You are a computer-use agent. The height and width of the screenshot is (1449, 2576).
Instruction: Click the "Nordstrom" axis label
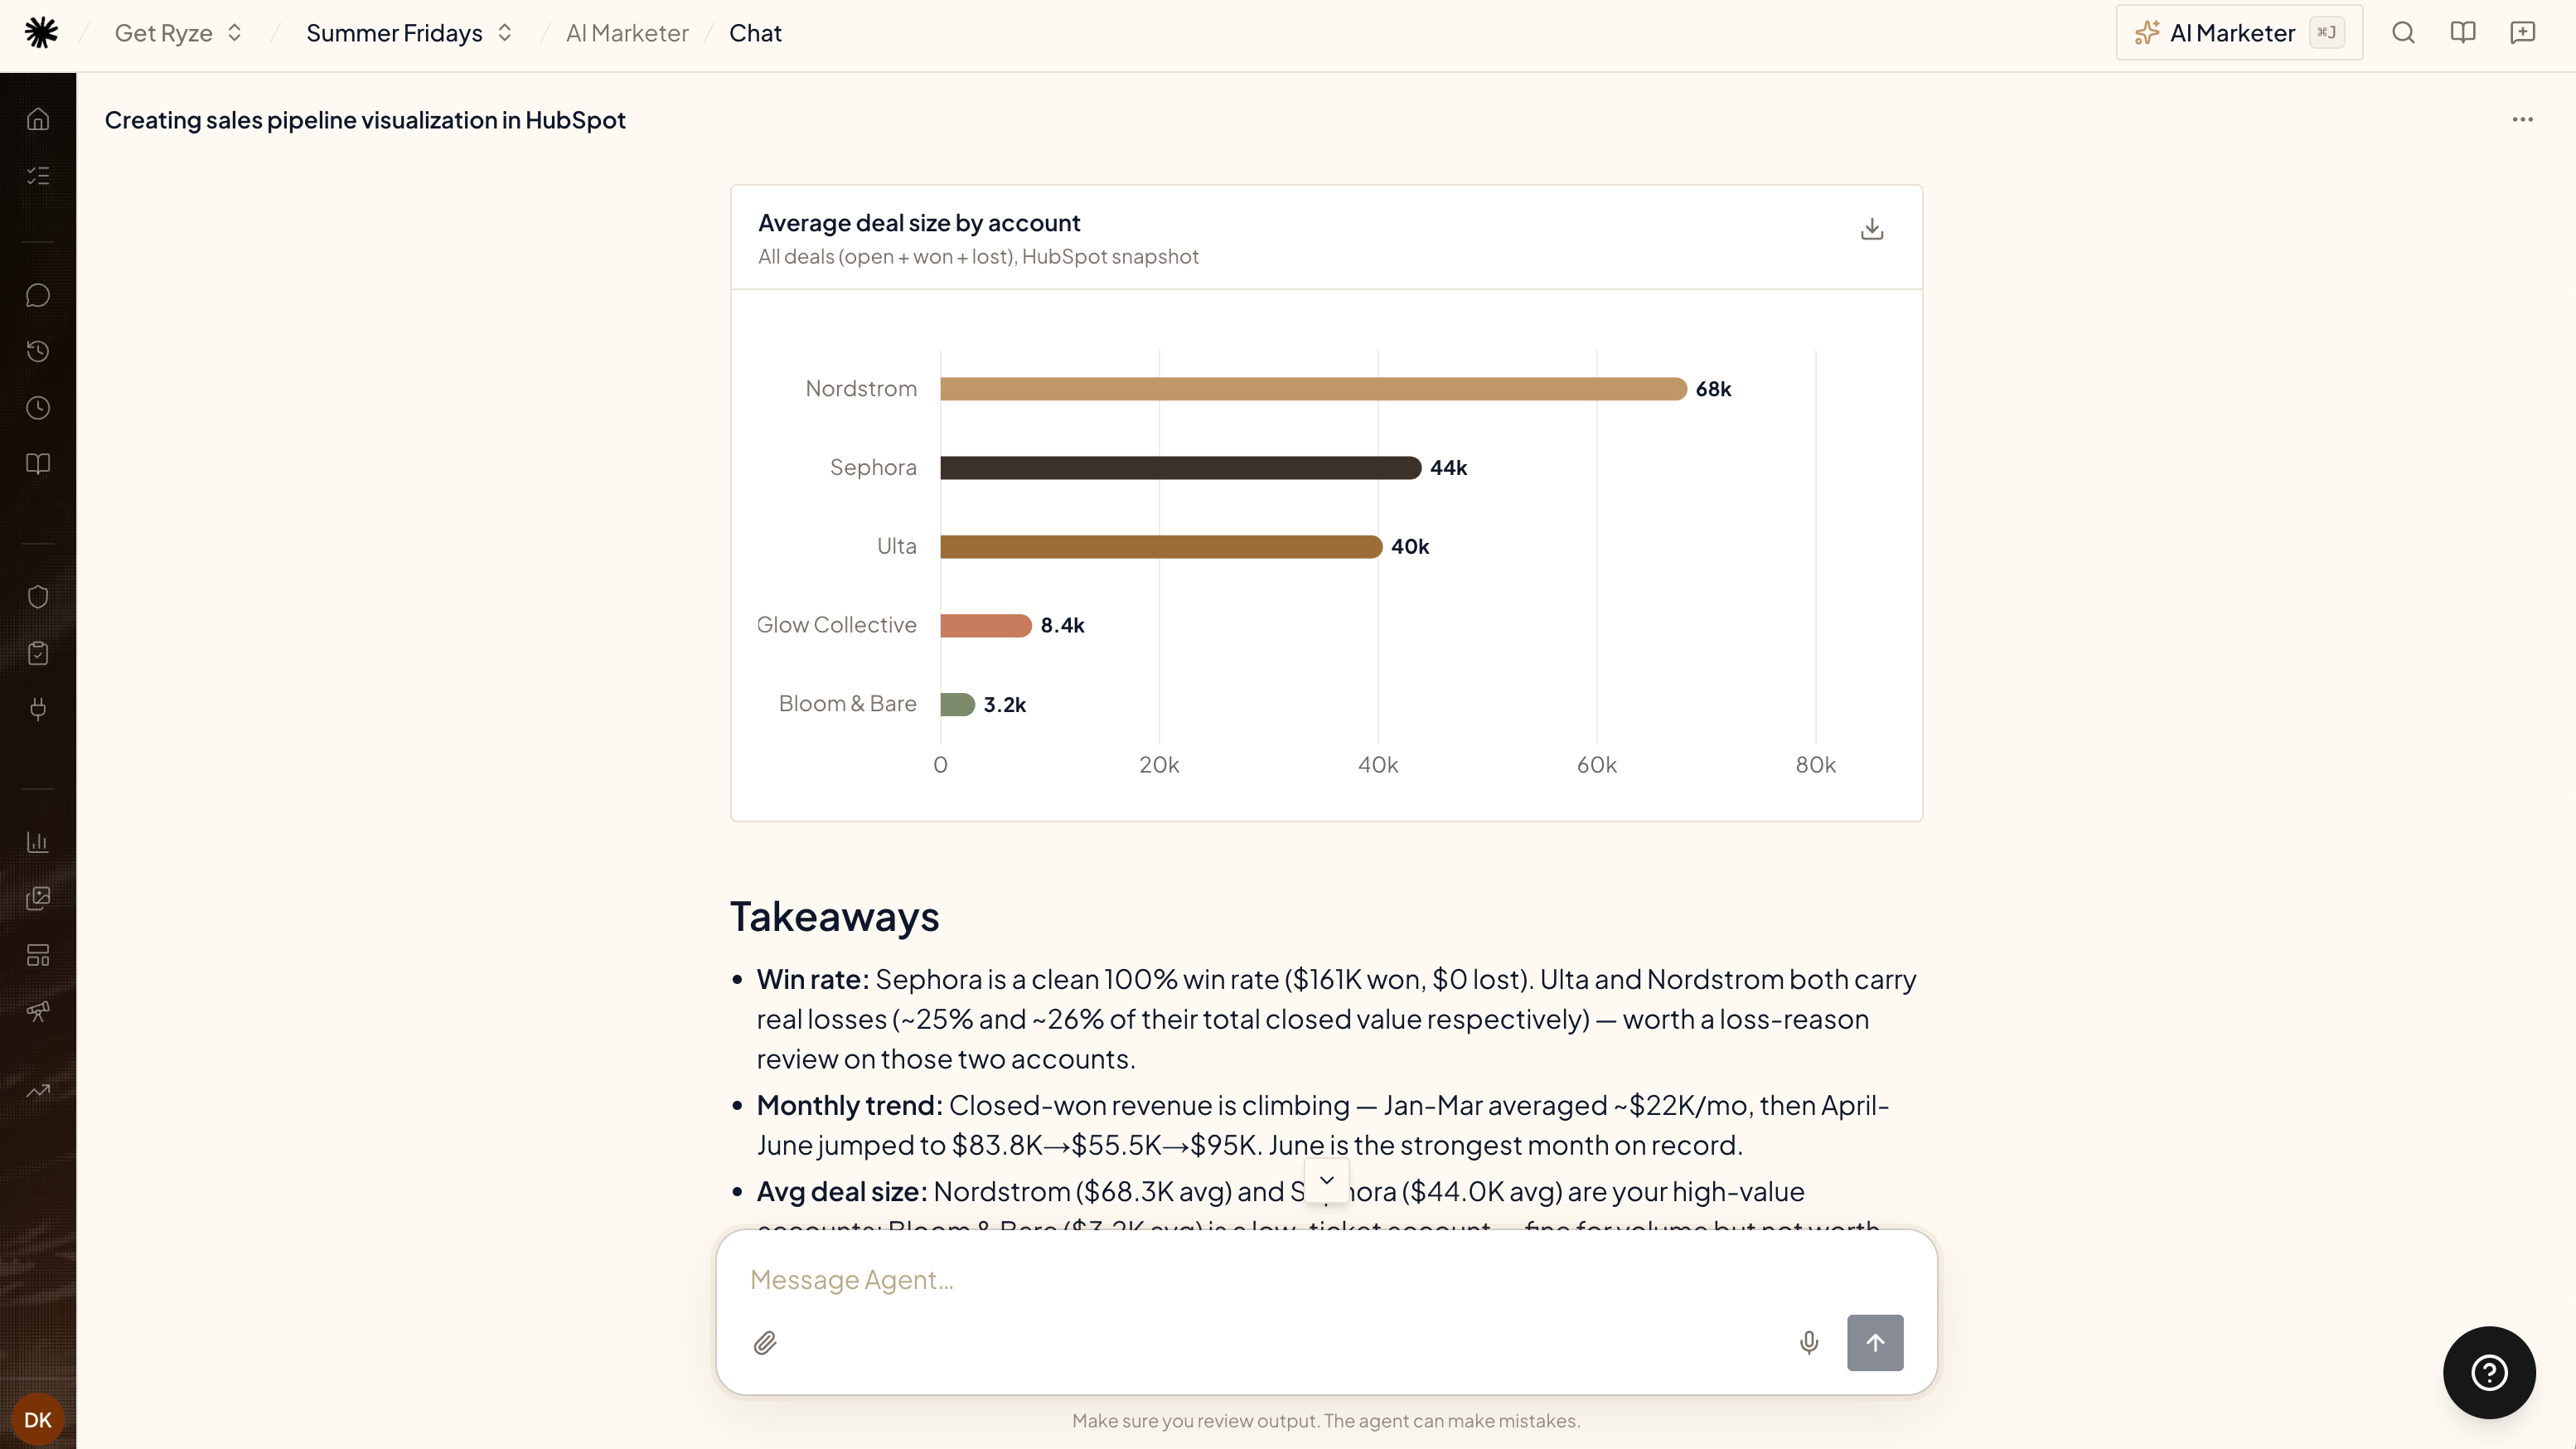(x=861, y=389)
